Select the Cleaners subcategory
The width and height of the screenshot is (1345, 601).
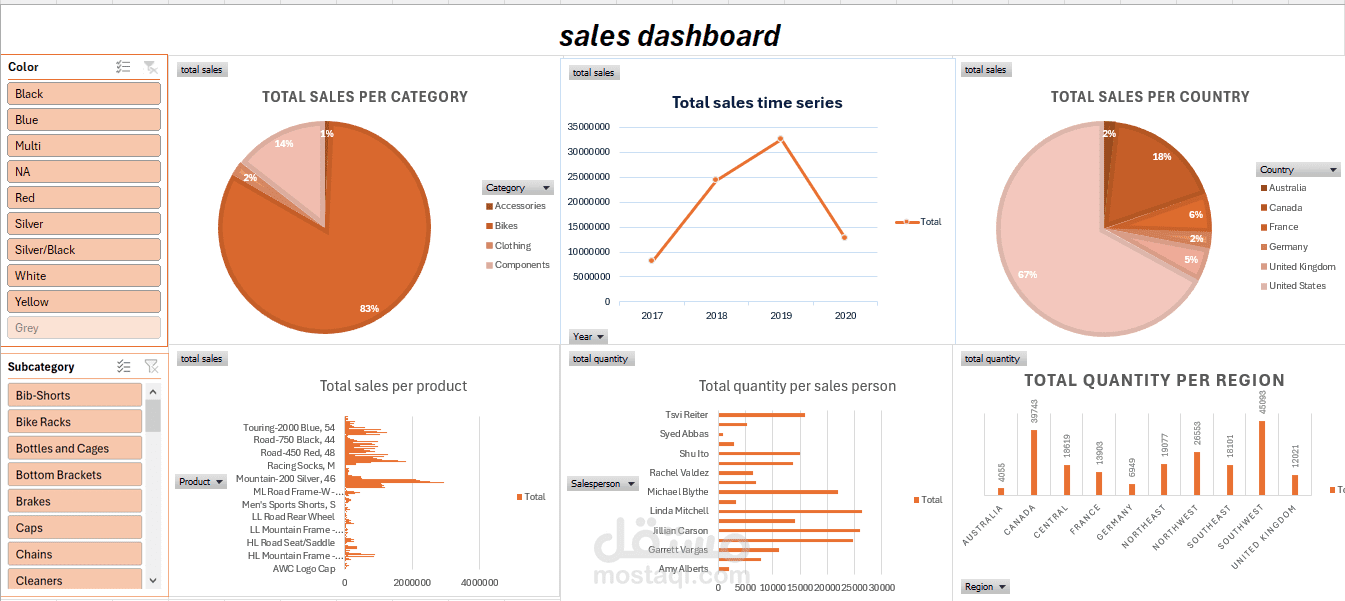[75, 580]
